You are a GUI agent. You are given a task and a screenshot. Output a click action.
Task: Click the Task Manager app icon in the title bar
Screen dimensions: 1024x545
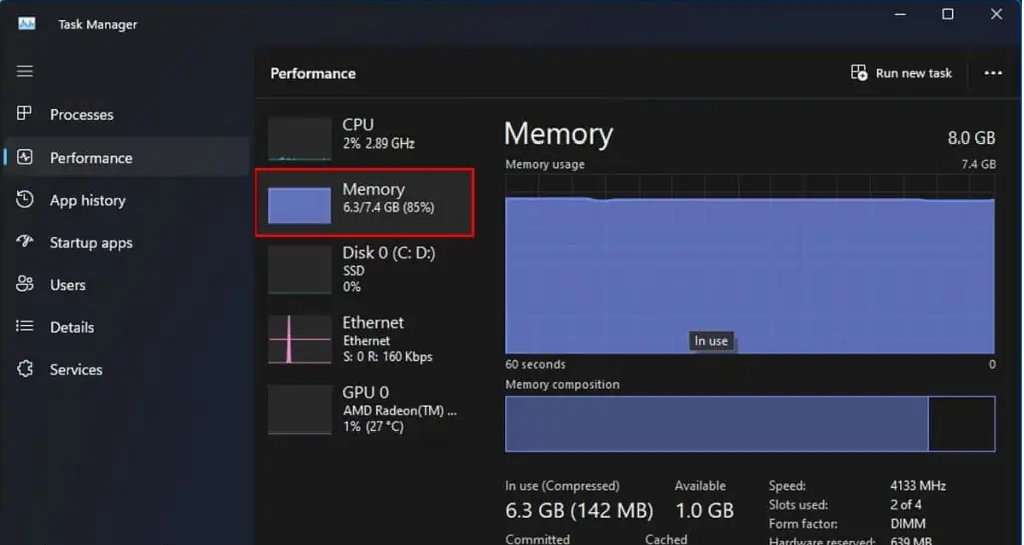(x=27, y=24)
